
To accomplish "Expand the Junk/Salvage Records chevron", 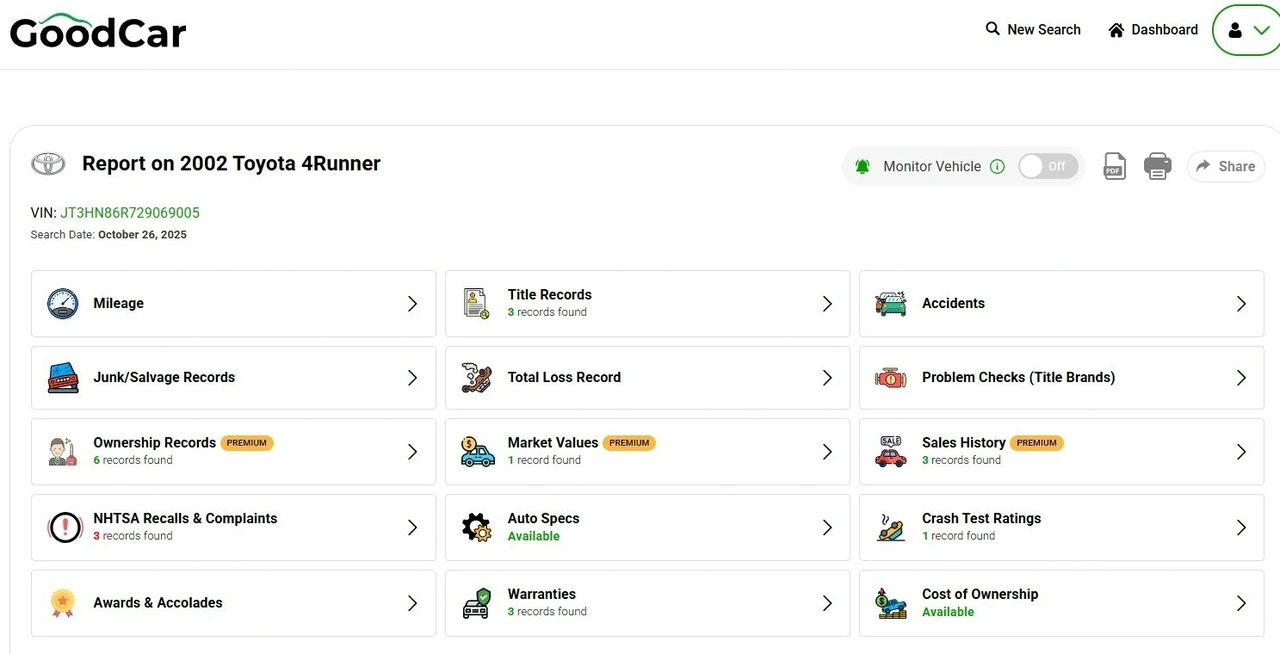I will click(412, 378).
